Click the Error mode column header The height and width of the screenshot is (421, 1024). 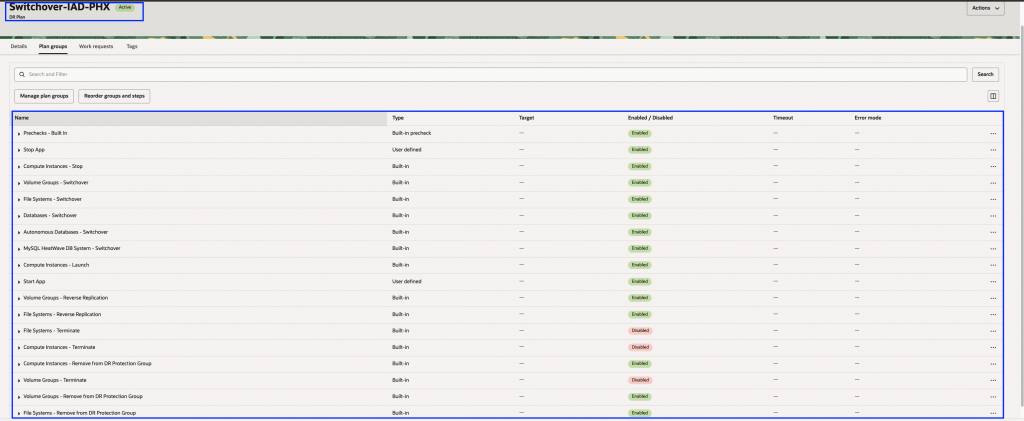pyautogui.click(x=868, y=118)
